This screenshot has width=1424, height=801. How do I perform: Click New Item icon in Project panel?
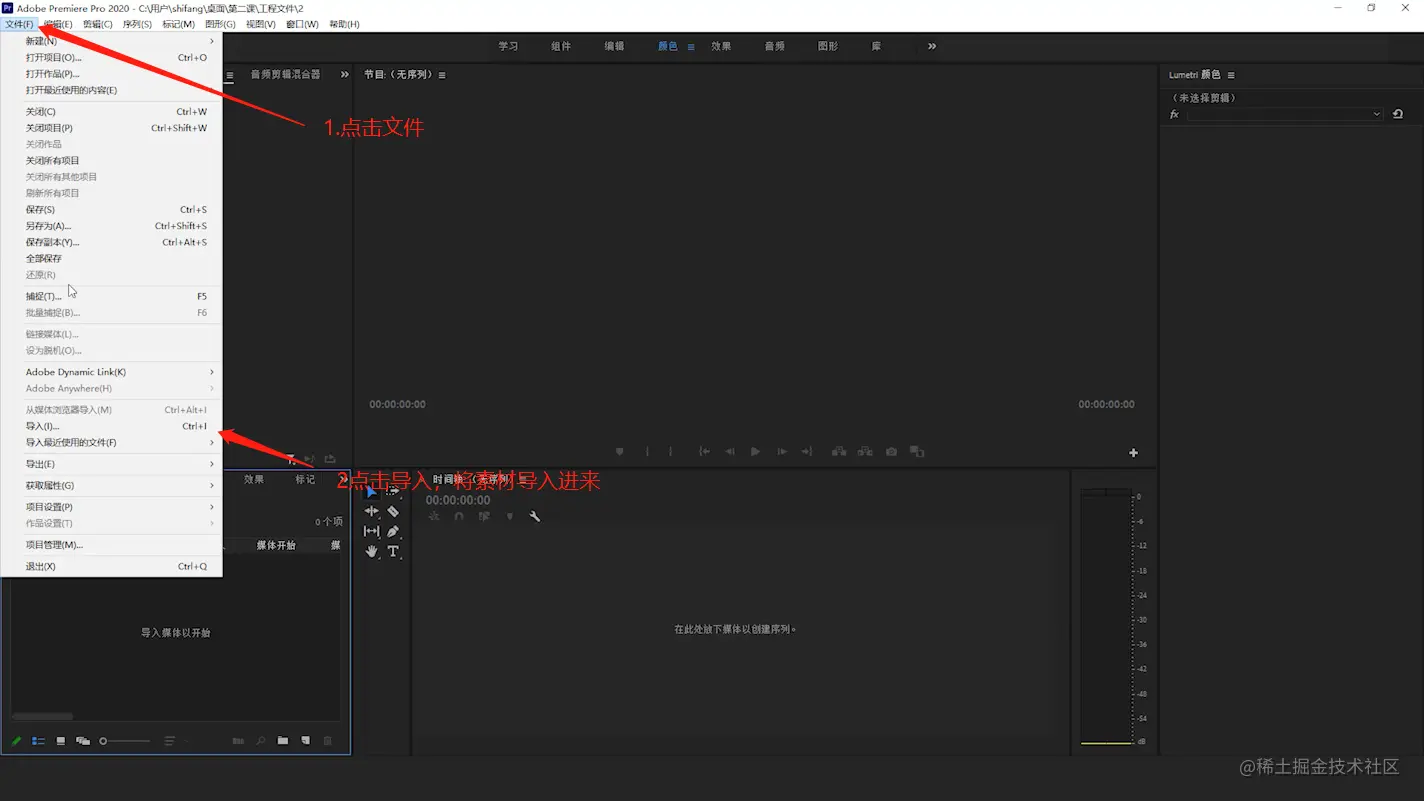click(306, 741)
